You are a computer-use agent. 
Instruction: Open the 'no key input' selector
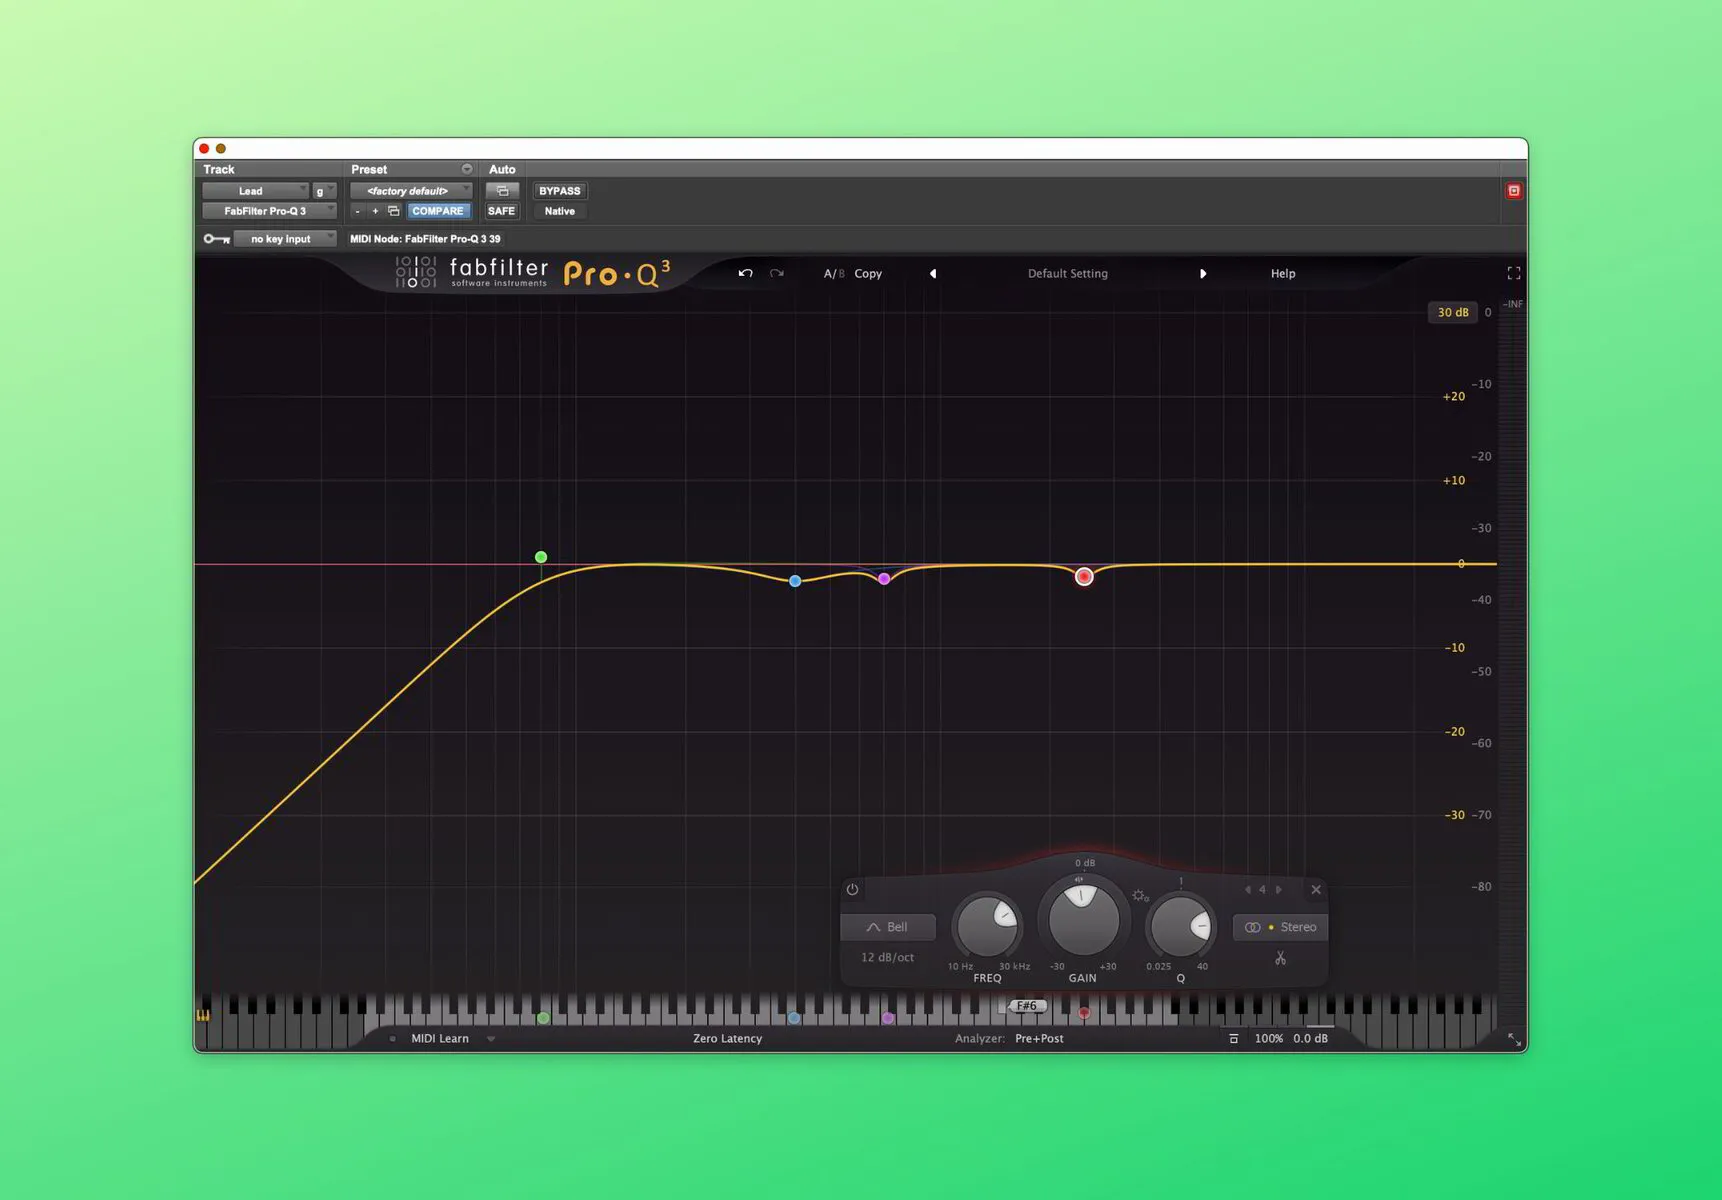(286, 239)
